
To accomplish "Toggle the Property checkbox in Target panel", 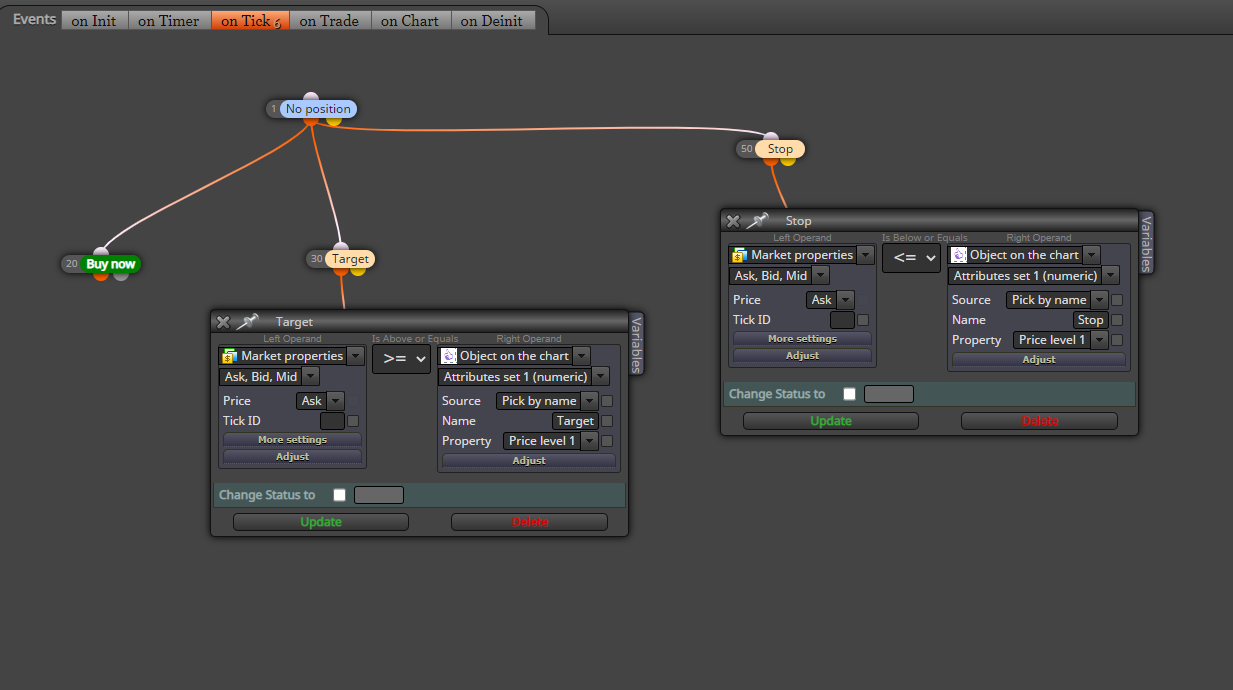I will [607, 441].
